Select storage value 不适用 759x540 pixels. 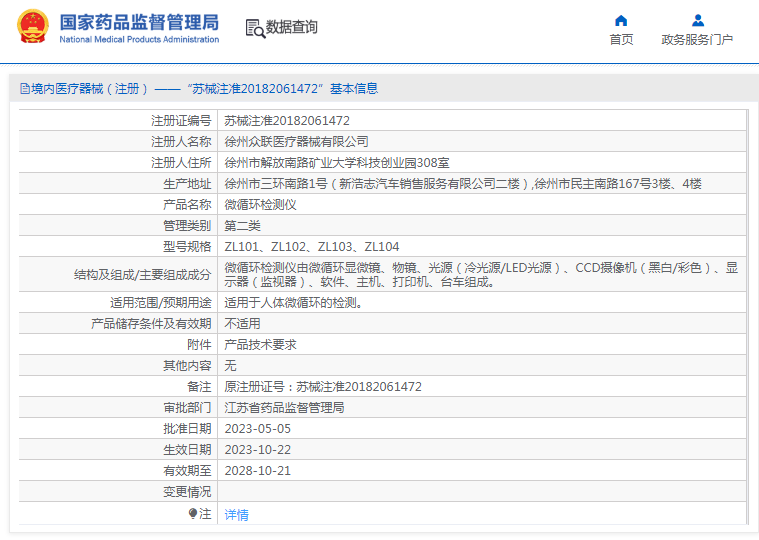[243, 324]
